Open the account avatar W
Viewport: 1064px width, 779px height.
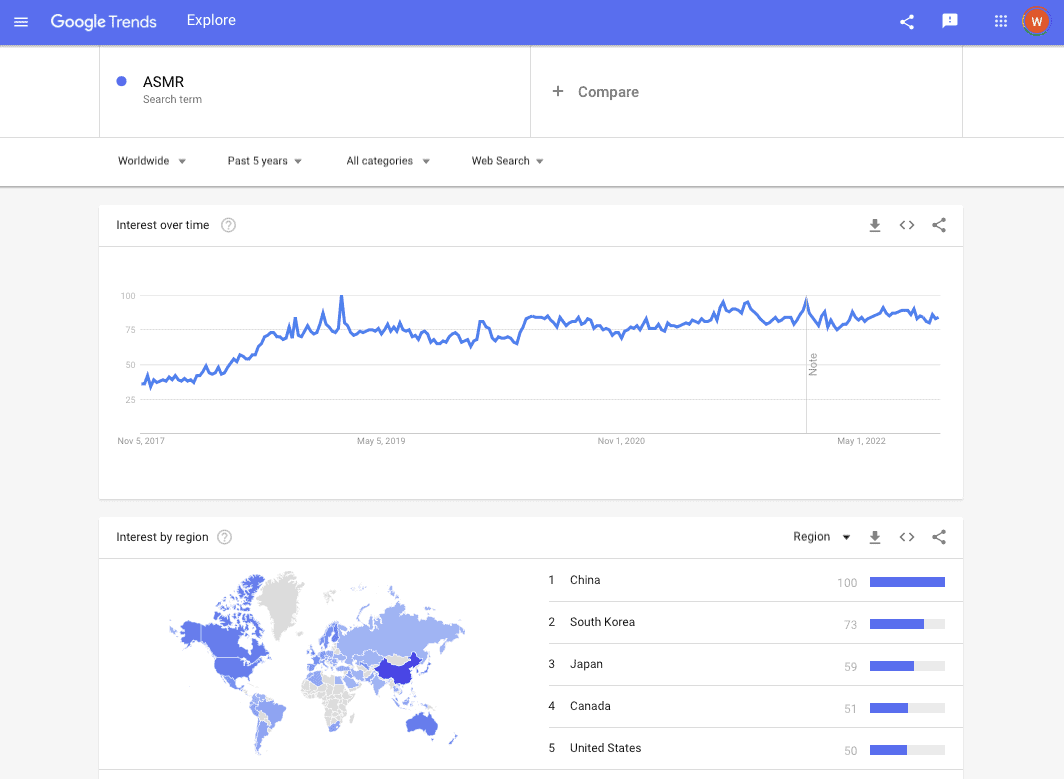(1036, 22)
